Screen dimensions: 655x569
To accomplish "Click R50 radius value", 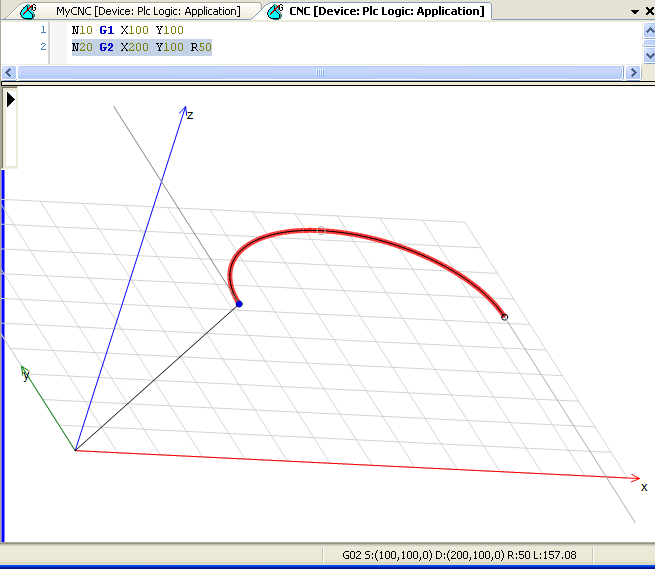I will coord(201,47).
